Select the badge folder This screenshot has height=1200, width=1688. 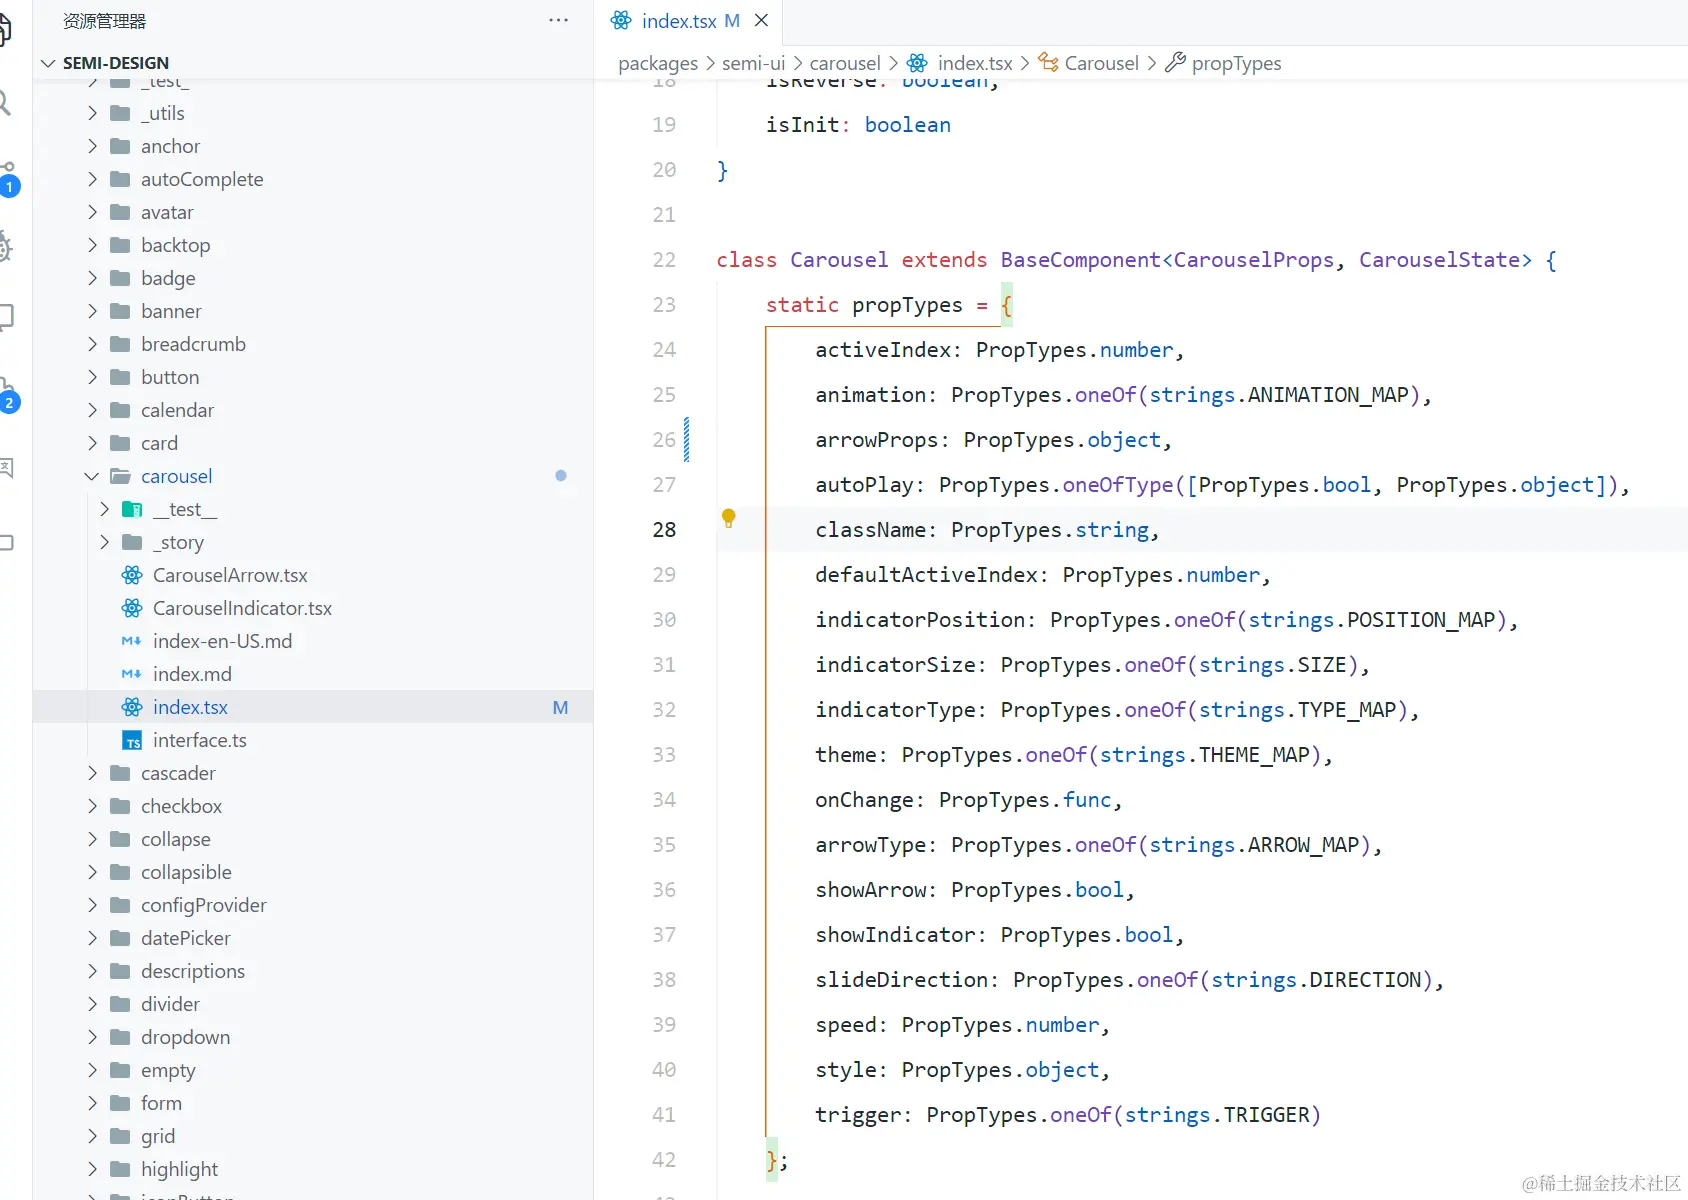[168, 278]
